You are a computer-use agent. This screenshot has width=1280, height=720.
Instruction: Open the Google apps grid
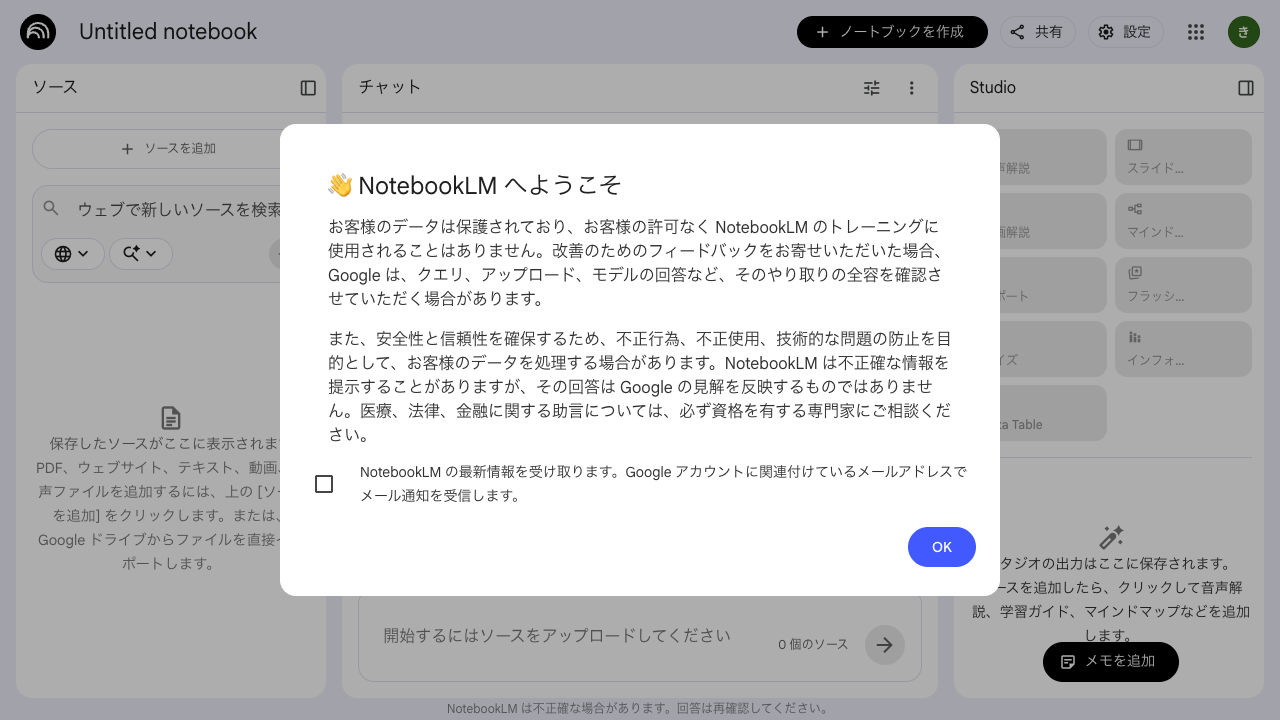point(1195,31)
